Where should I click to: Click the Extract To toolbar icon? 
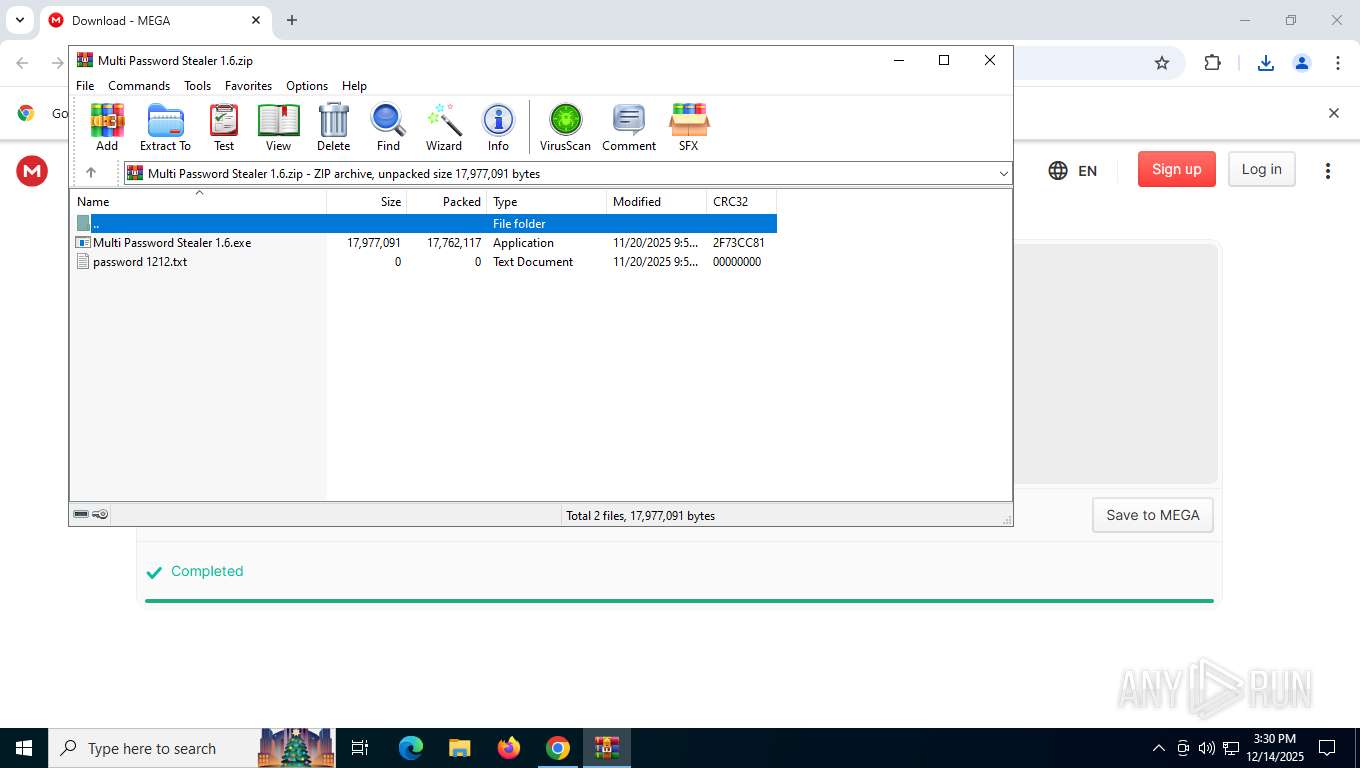(x=165, y=127)
